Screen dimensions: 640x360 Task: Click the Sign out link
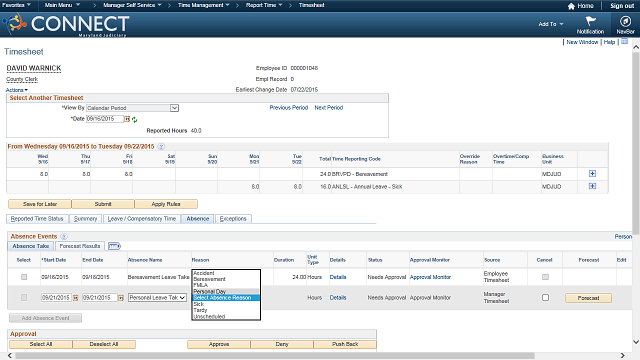click(x=622, y=6)
